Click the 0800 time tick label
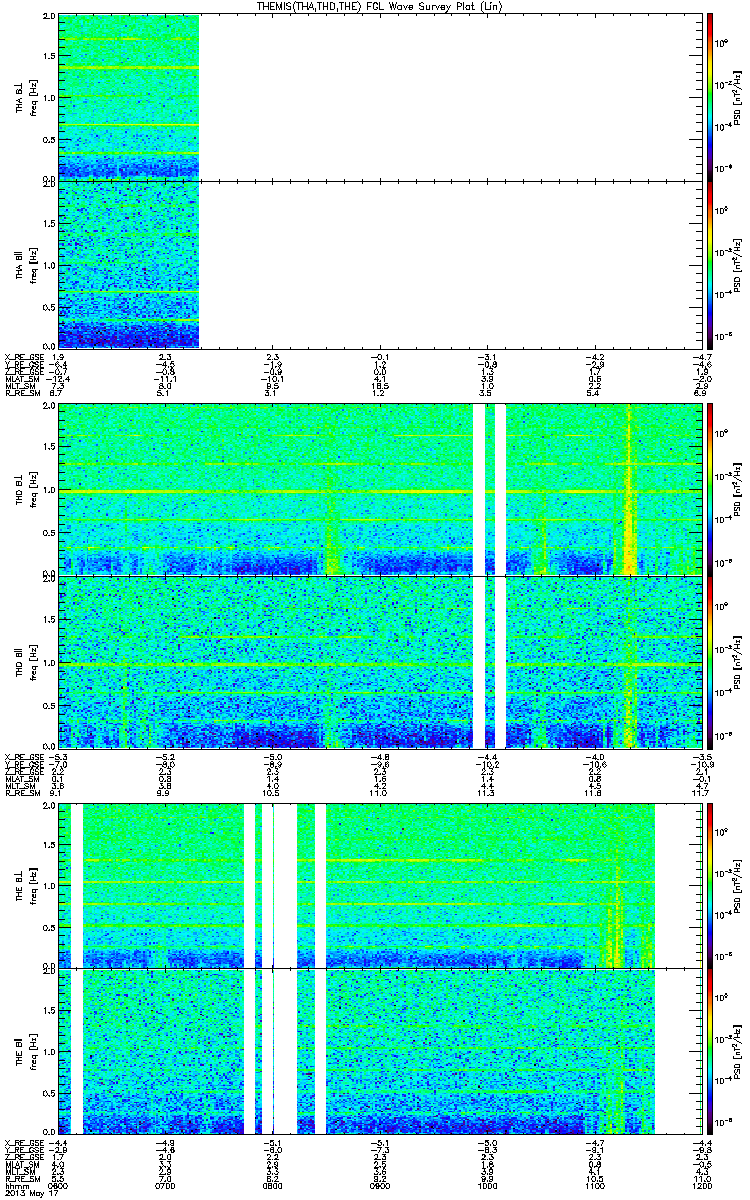 pos(271,1185)
